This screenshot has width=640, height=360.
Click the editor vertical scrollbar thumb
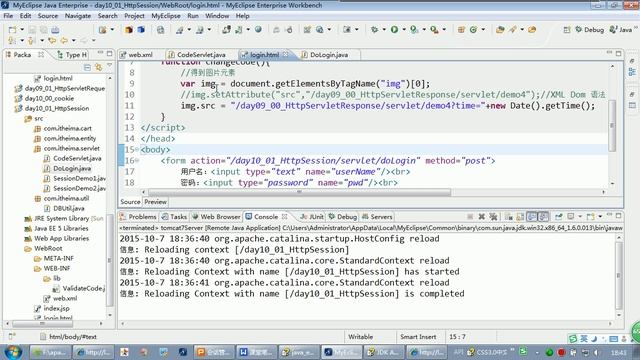click(612, 125)
